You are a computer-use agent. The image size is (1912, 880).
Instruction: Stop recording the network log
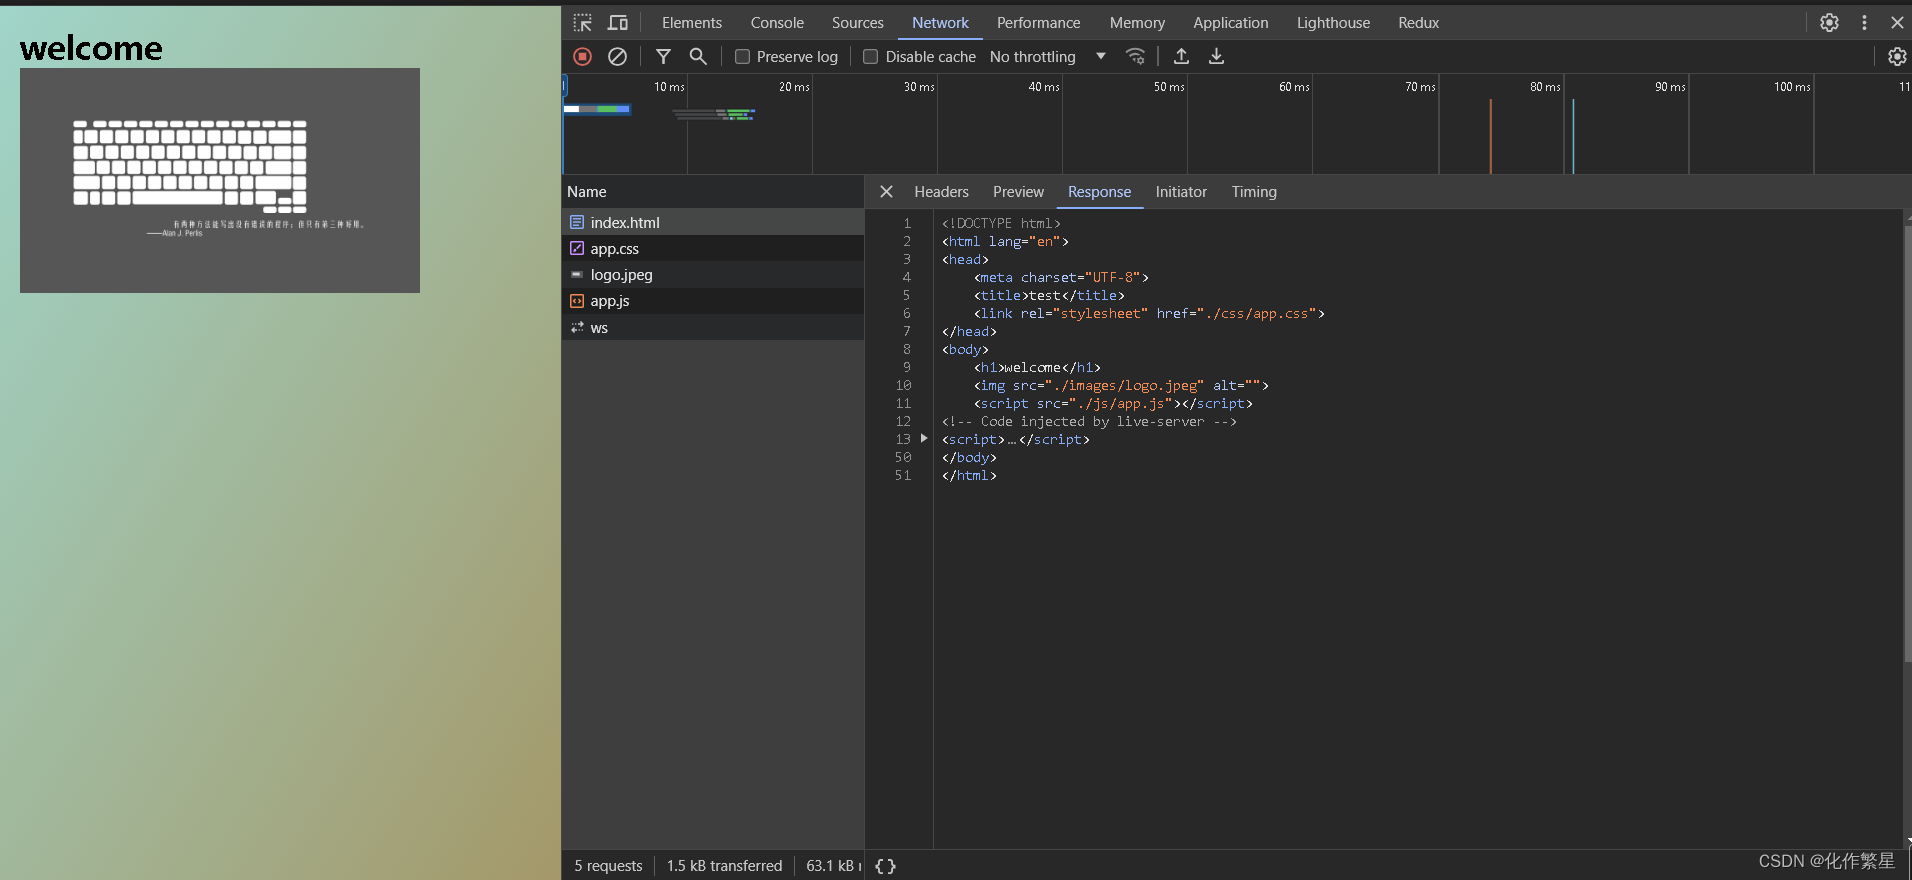point(583,57)
